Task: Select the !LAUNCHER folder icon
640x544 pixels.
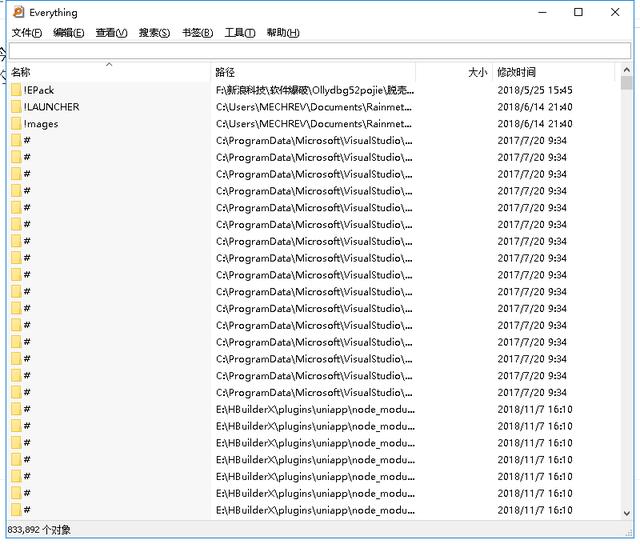Action: 16,107
